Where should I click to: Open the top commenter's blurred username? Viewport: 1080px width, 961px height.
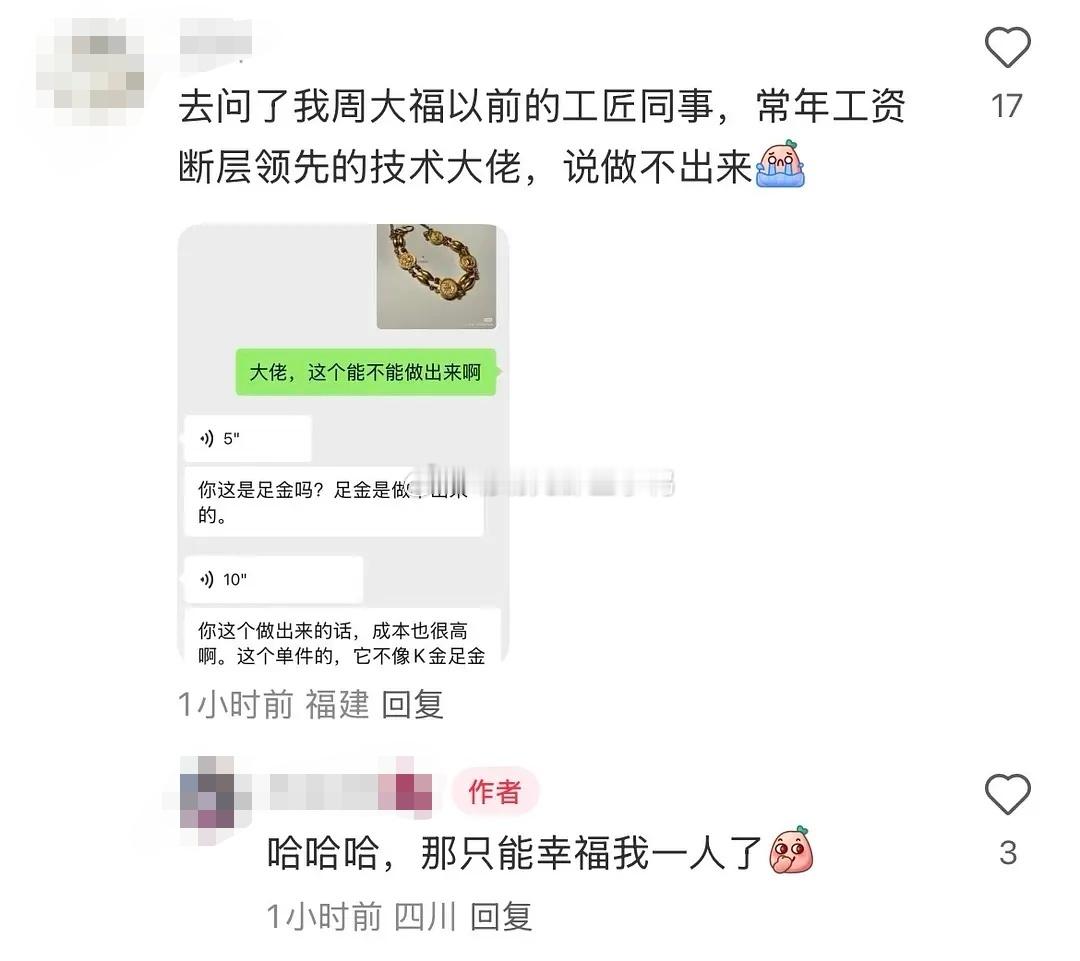215,43
